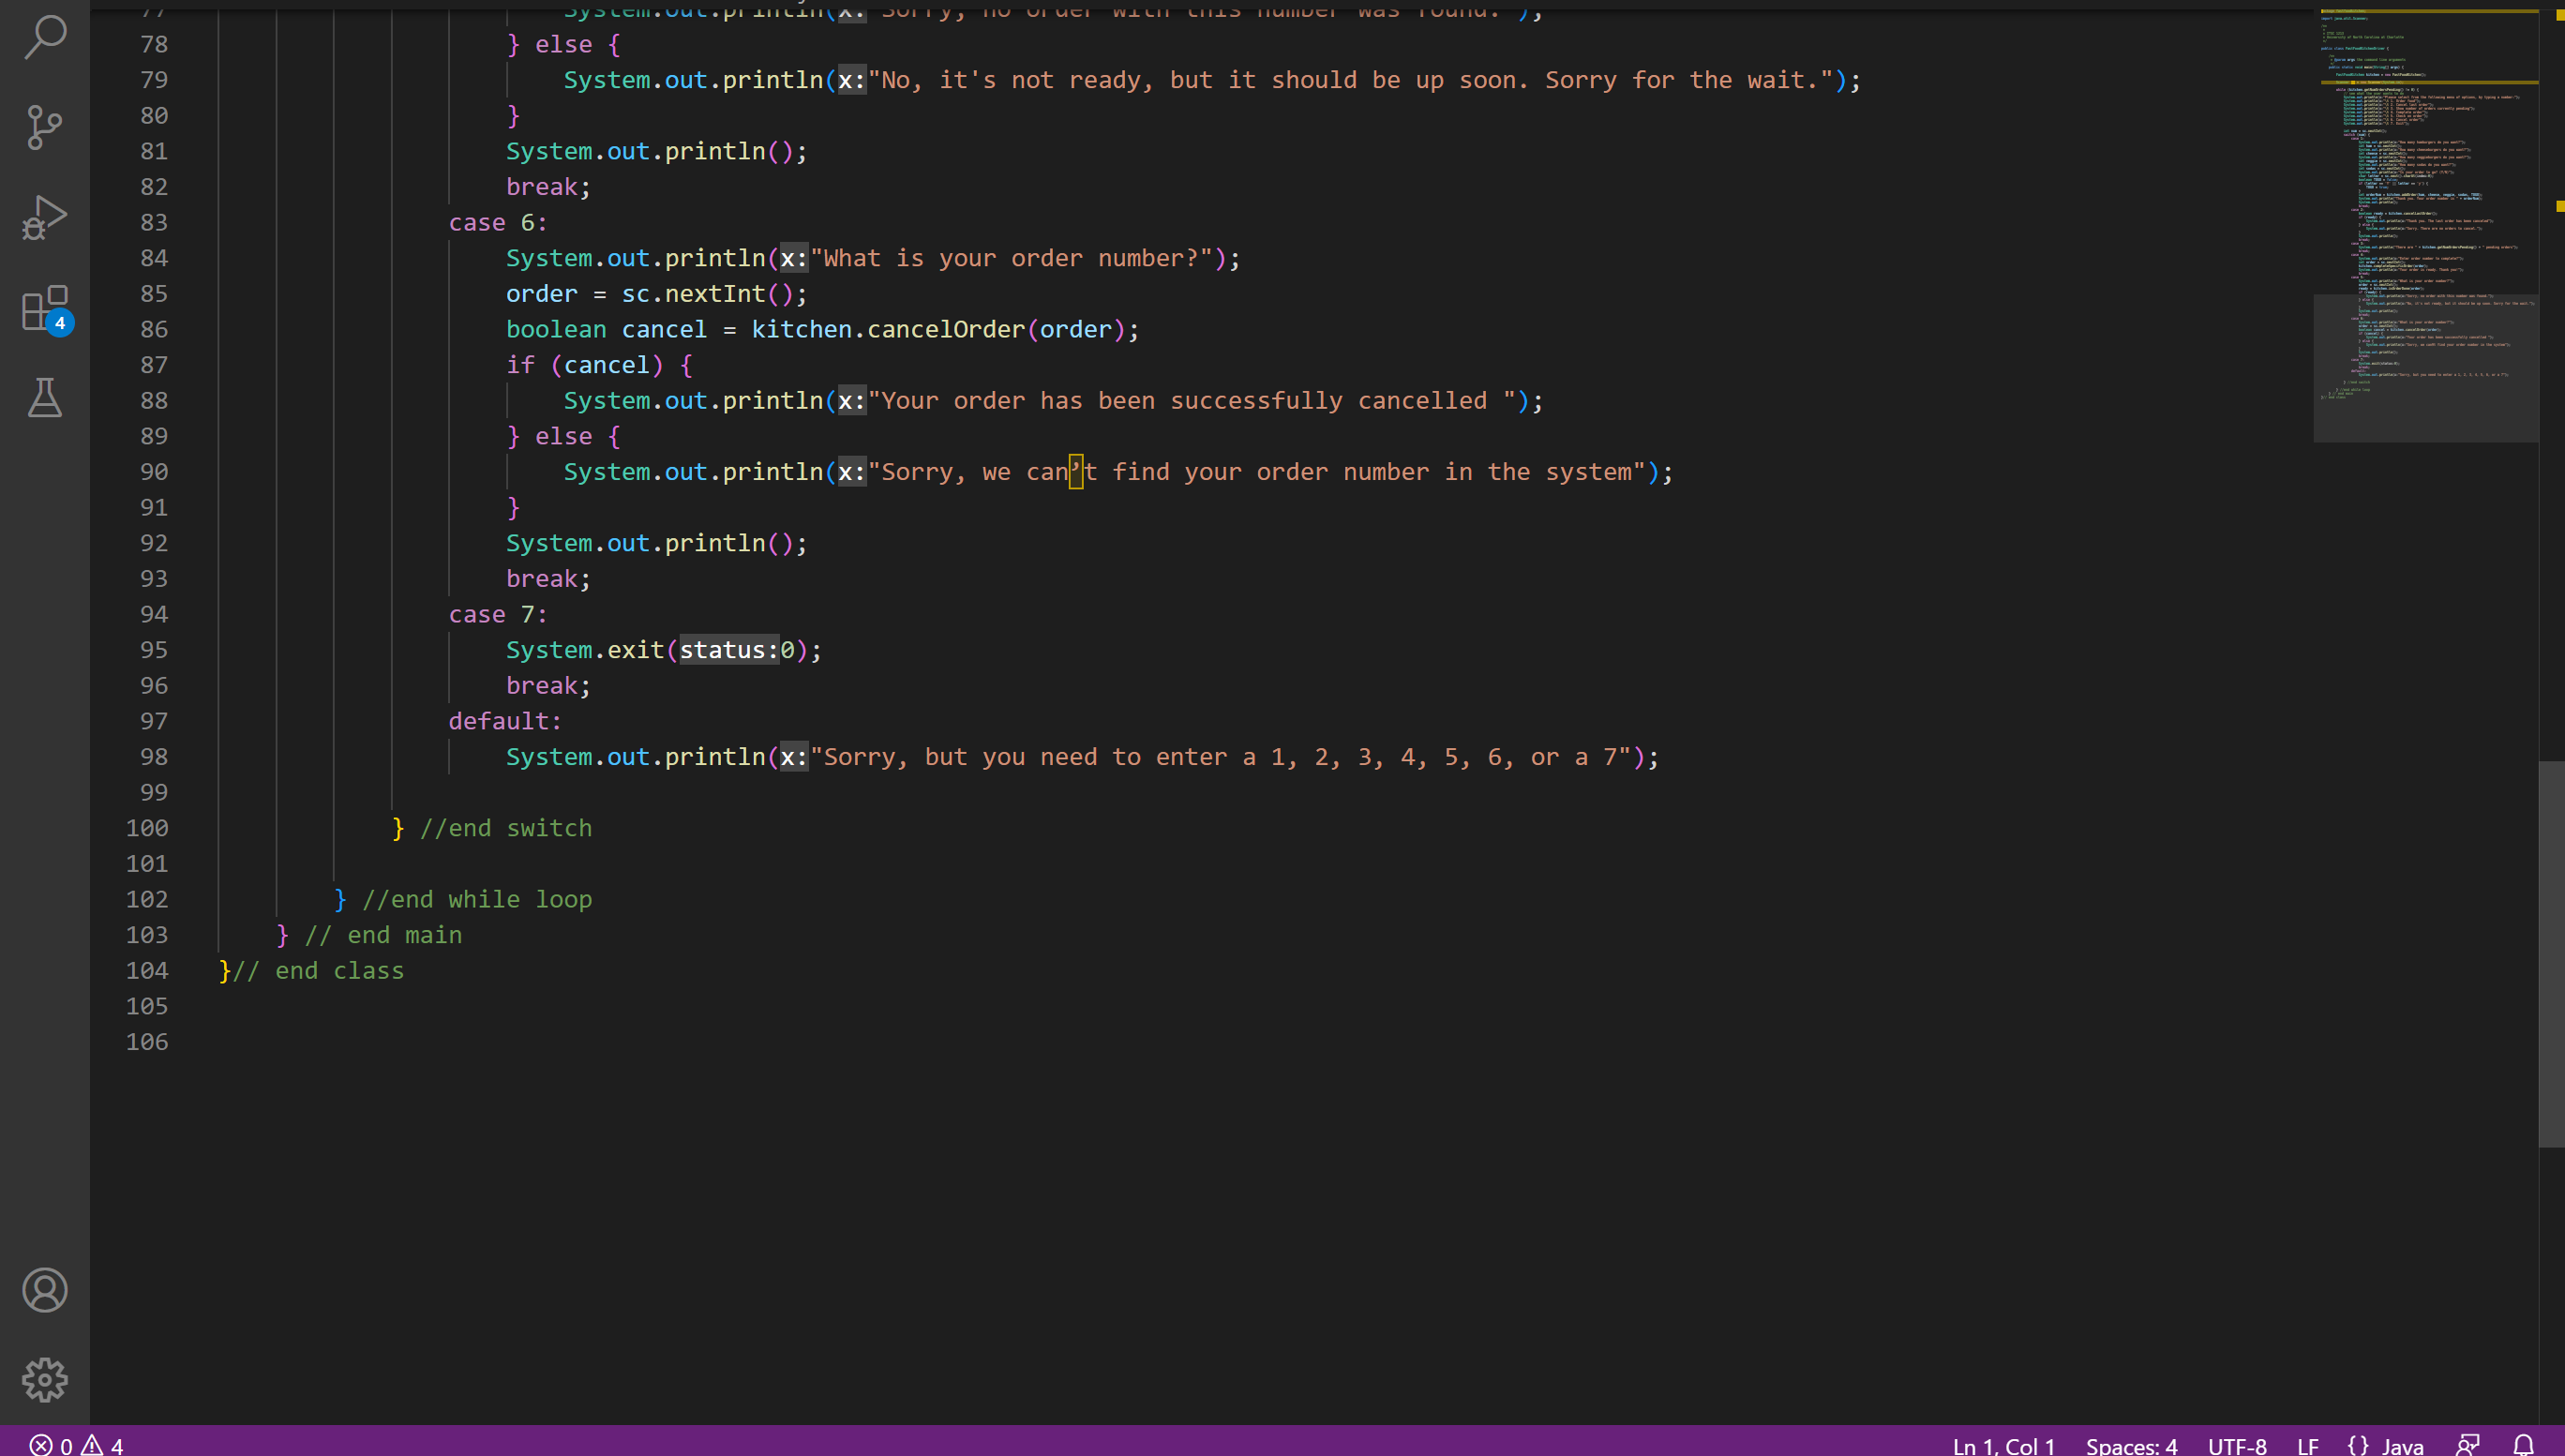Change indentation via Spaces: 4
2565x1456 pixels.
pyautogui.click(x=2131, y=1446)
